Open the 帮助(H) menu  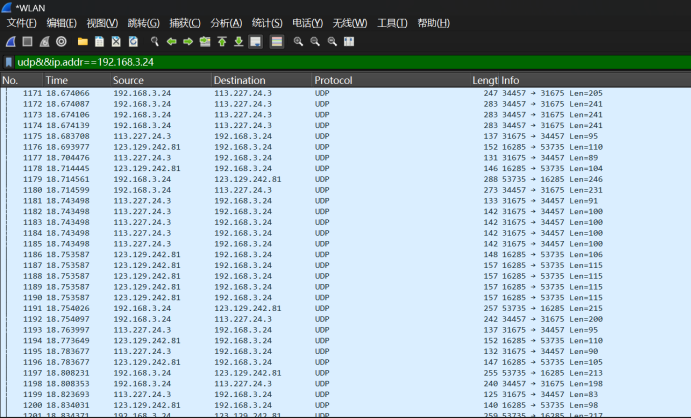(x=433, y=23)
